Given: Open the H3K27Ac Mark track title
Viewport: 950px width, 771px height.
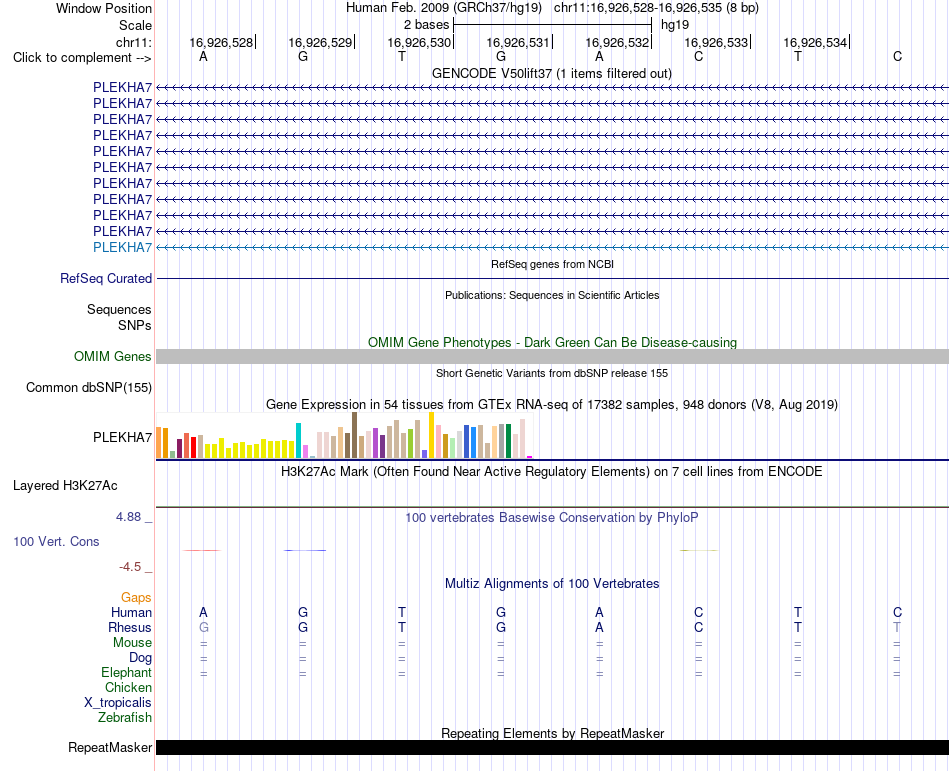Looking at the screenshot, I should [552, 472].
